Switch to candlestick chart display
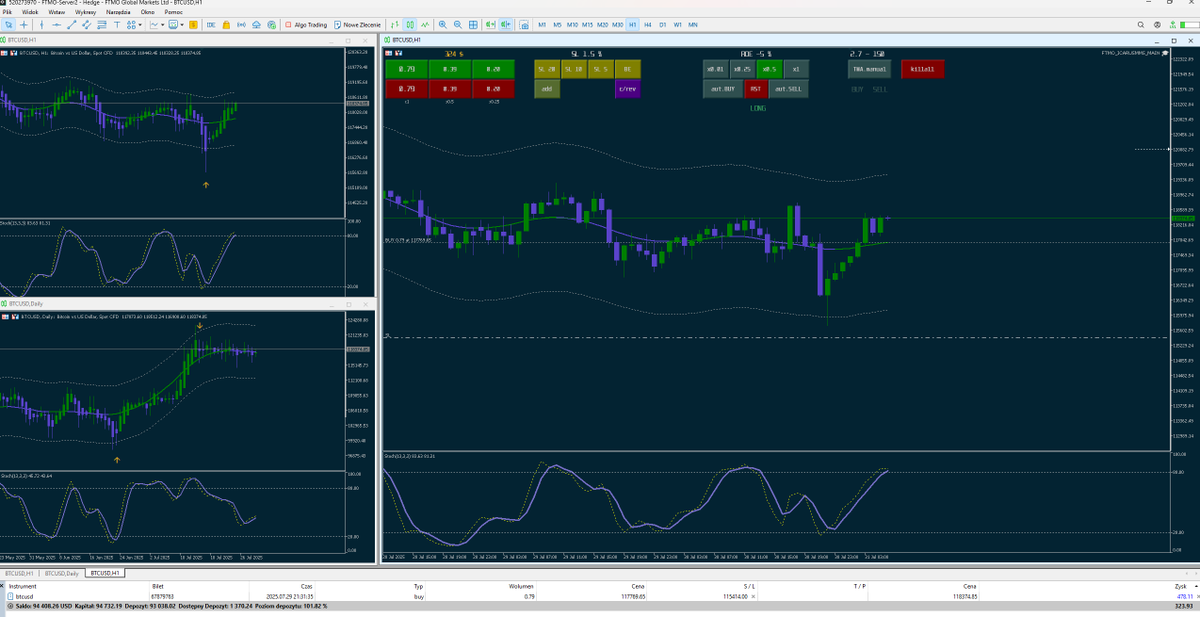The width and height of the screenshot is (1200, 617). pos(410,24)
